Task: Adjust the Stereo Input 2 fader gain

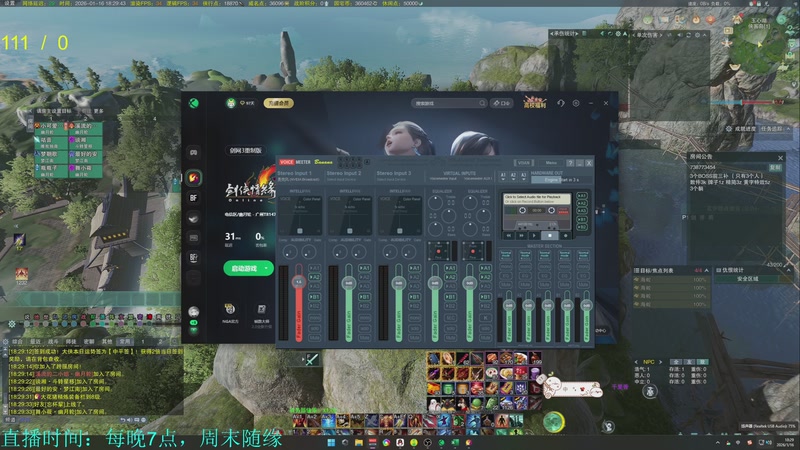Action: (x=348, y=283)
